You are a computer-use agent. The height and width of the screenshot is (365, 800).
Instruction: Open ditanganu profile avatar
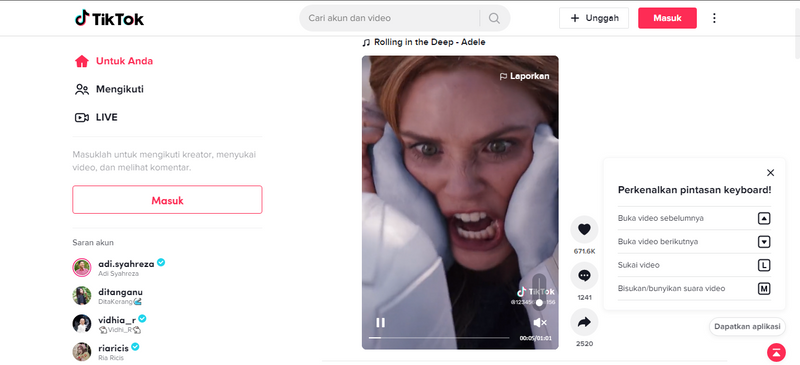(x=82, y=296)
